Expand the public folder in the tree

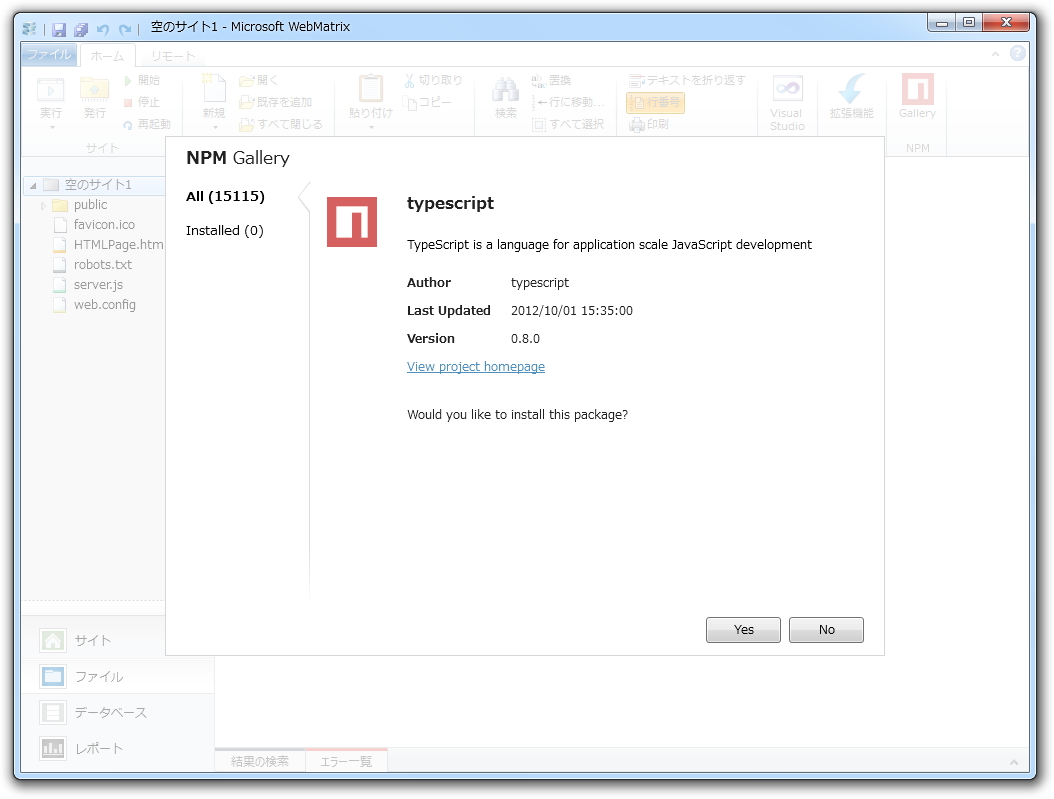(x=42, y=204)
